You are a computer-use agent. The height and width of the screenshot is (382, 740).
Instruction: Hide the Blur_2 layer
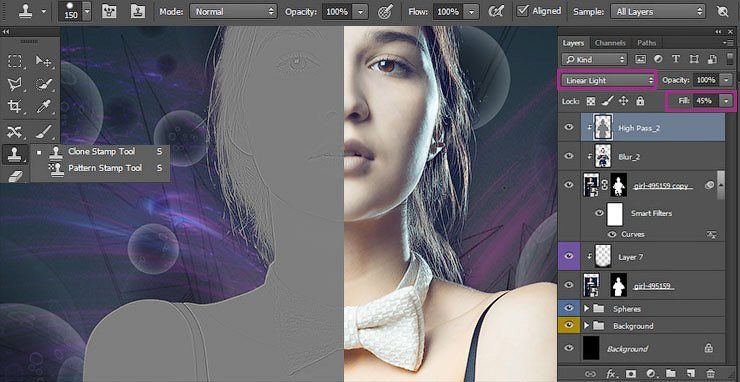click(x=569, y=156)
